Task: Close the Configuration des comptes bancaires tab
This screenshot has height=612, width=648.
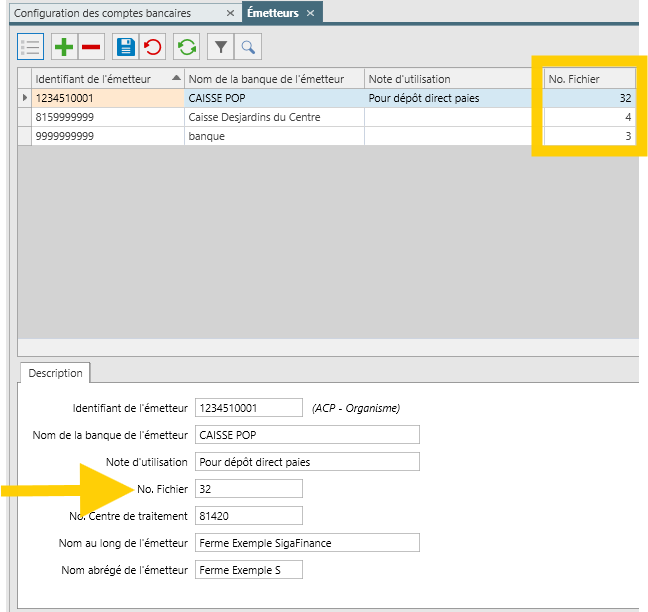Action: (x=231, y=13)
